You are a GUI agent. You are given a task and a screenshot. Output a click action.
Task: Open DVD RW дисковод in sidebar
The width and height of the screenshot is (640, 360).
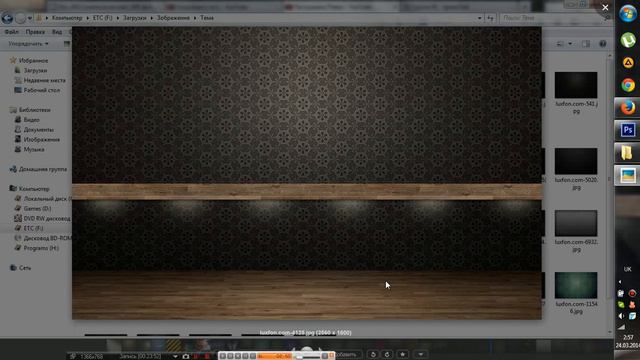[x=47, y=218]
